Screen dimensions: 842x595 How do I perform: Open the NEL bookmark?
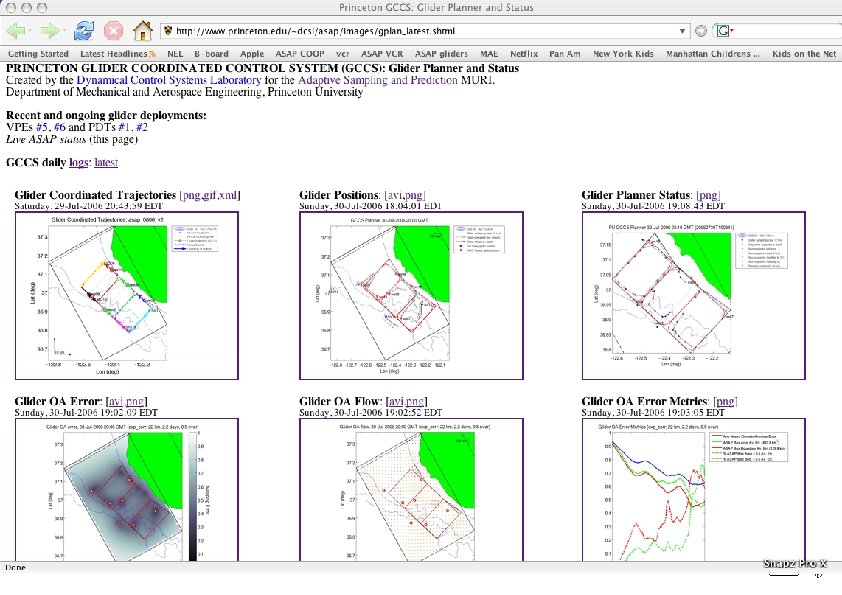click(175, 54)
